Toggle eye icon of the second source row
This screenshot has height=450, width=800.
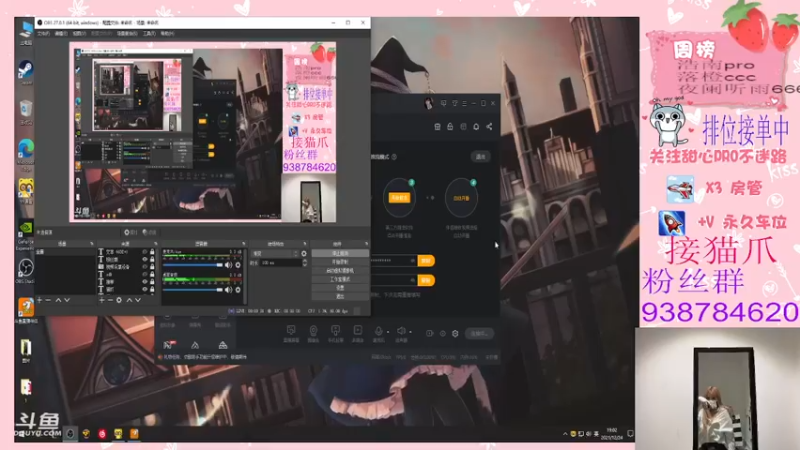pyautogui.click(x=145, y=259)
